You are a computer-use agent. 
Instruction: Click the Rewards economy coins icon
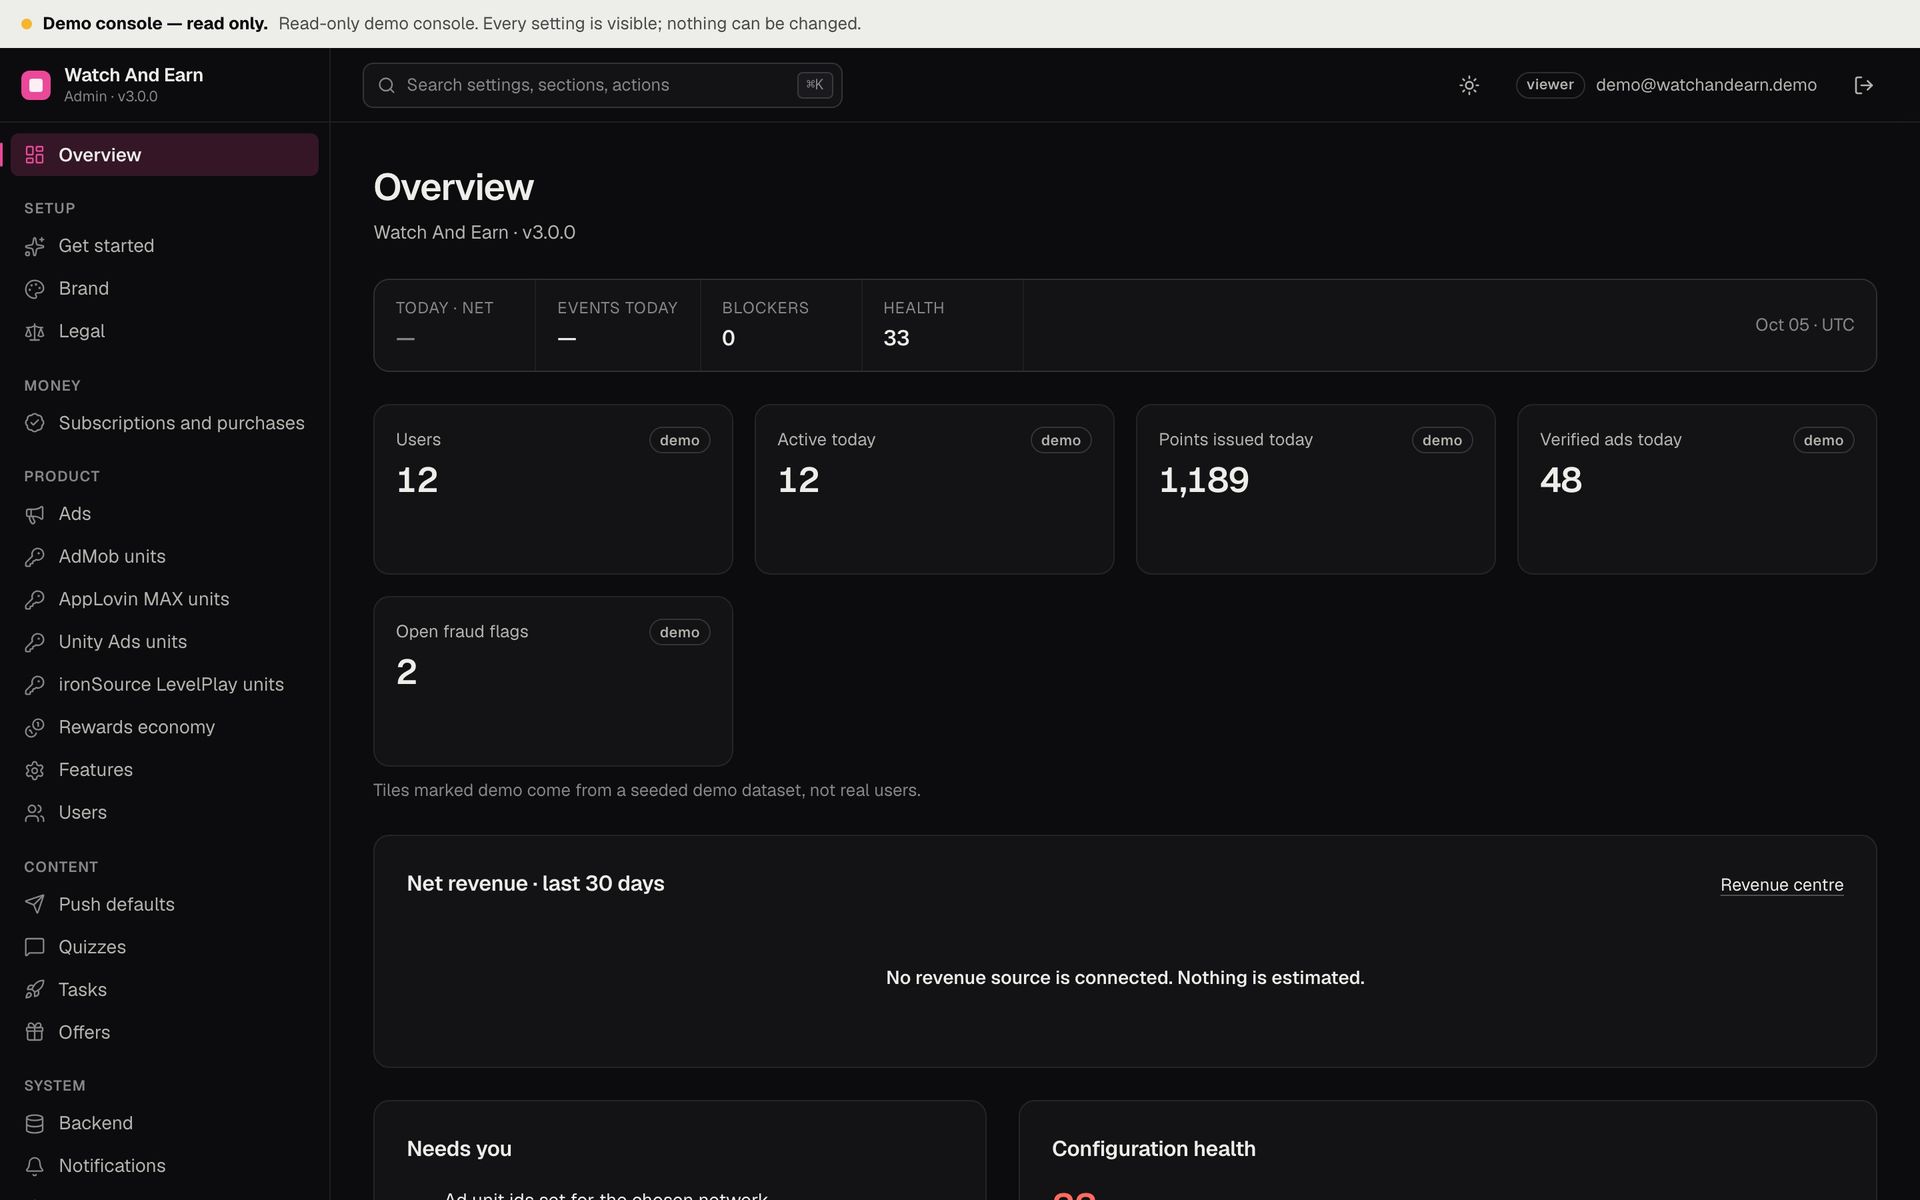35,728
